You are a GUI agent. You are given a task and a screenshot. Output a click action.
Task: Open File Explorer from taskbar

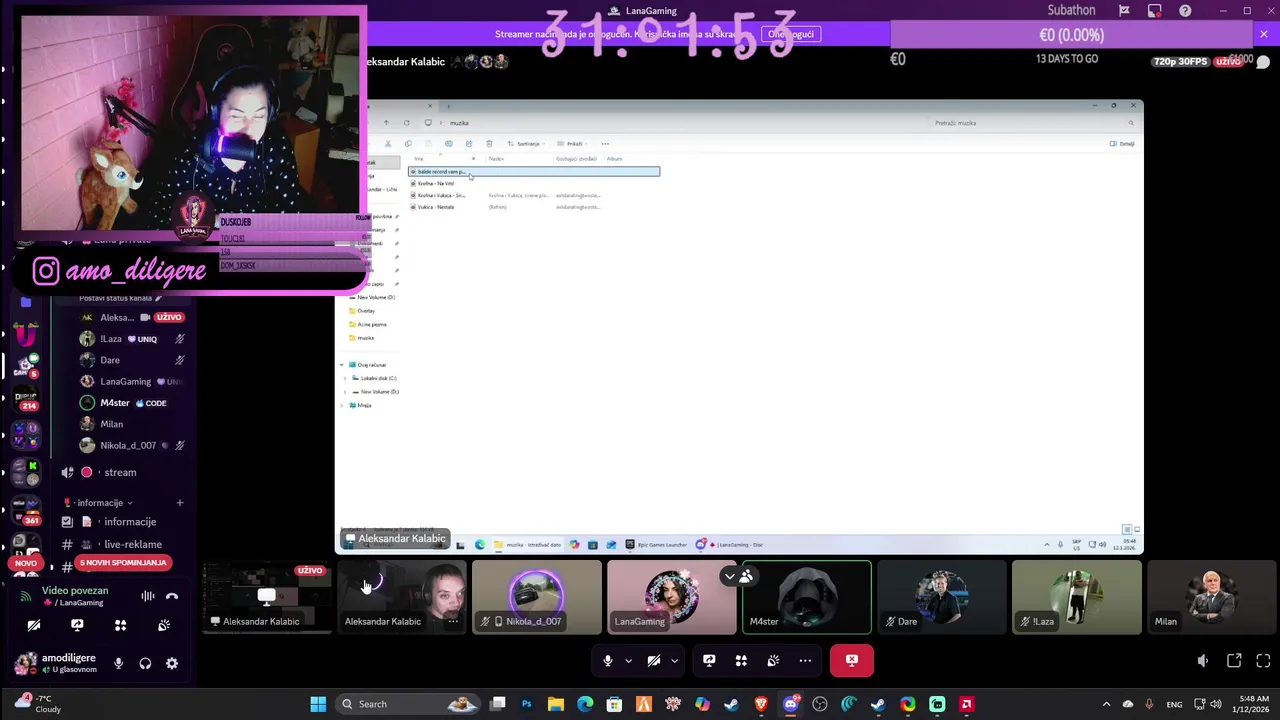tap(556, 704)
